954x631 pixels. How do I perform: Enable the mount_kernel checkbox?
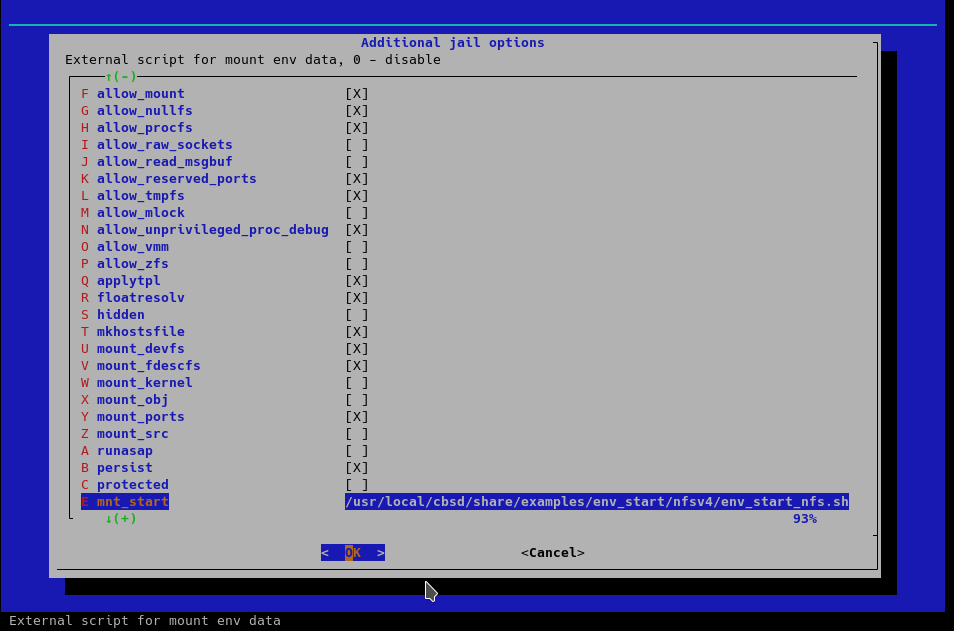click(x=357, y=383)
